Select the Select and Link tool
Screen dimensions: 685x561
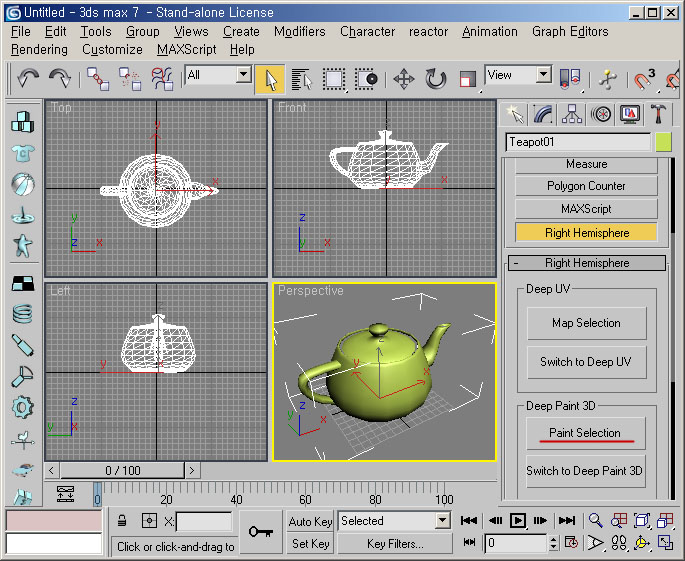[x=98, y=79]
